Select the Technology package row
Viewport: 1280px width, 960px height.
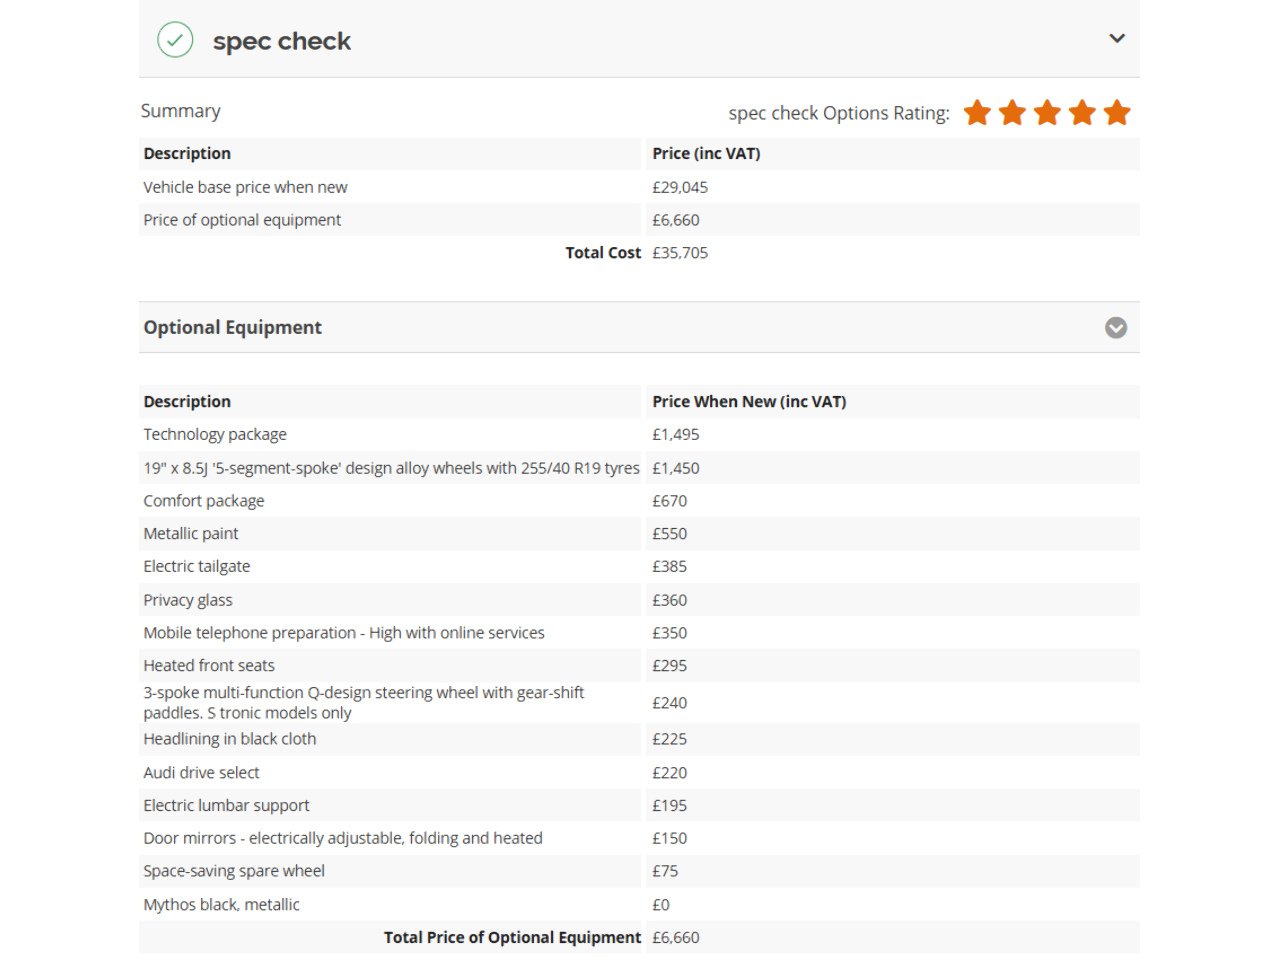click(215, 435)
